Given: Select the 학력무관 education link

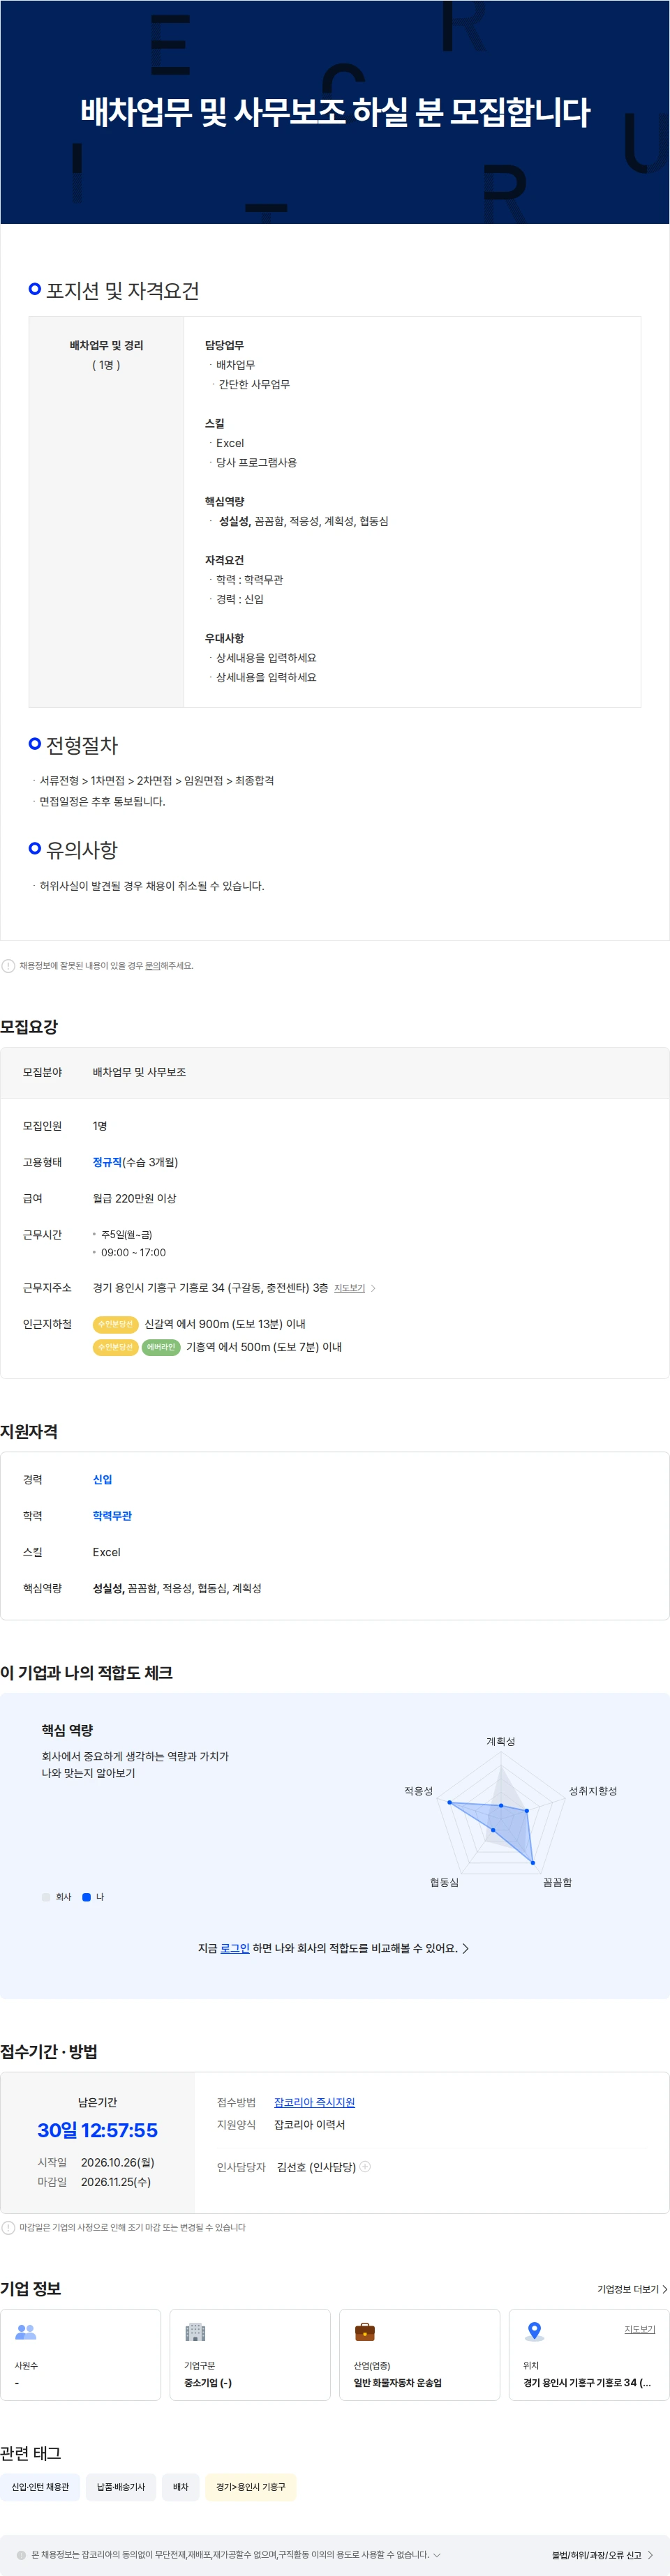Looking at the screenshot, I should [112, 1516].
